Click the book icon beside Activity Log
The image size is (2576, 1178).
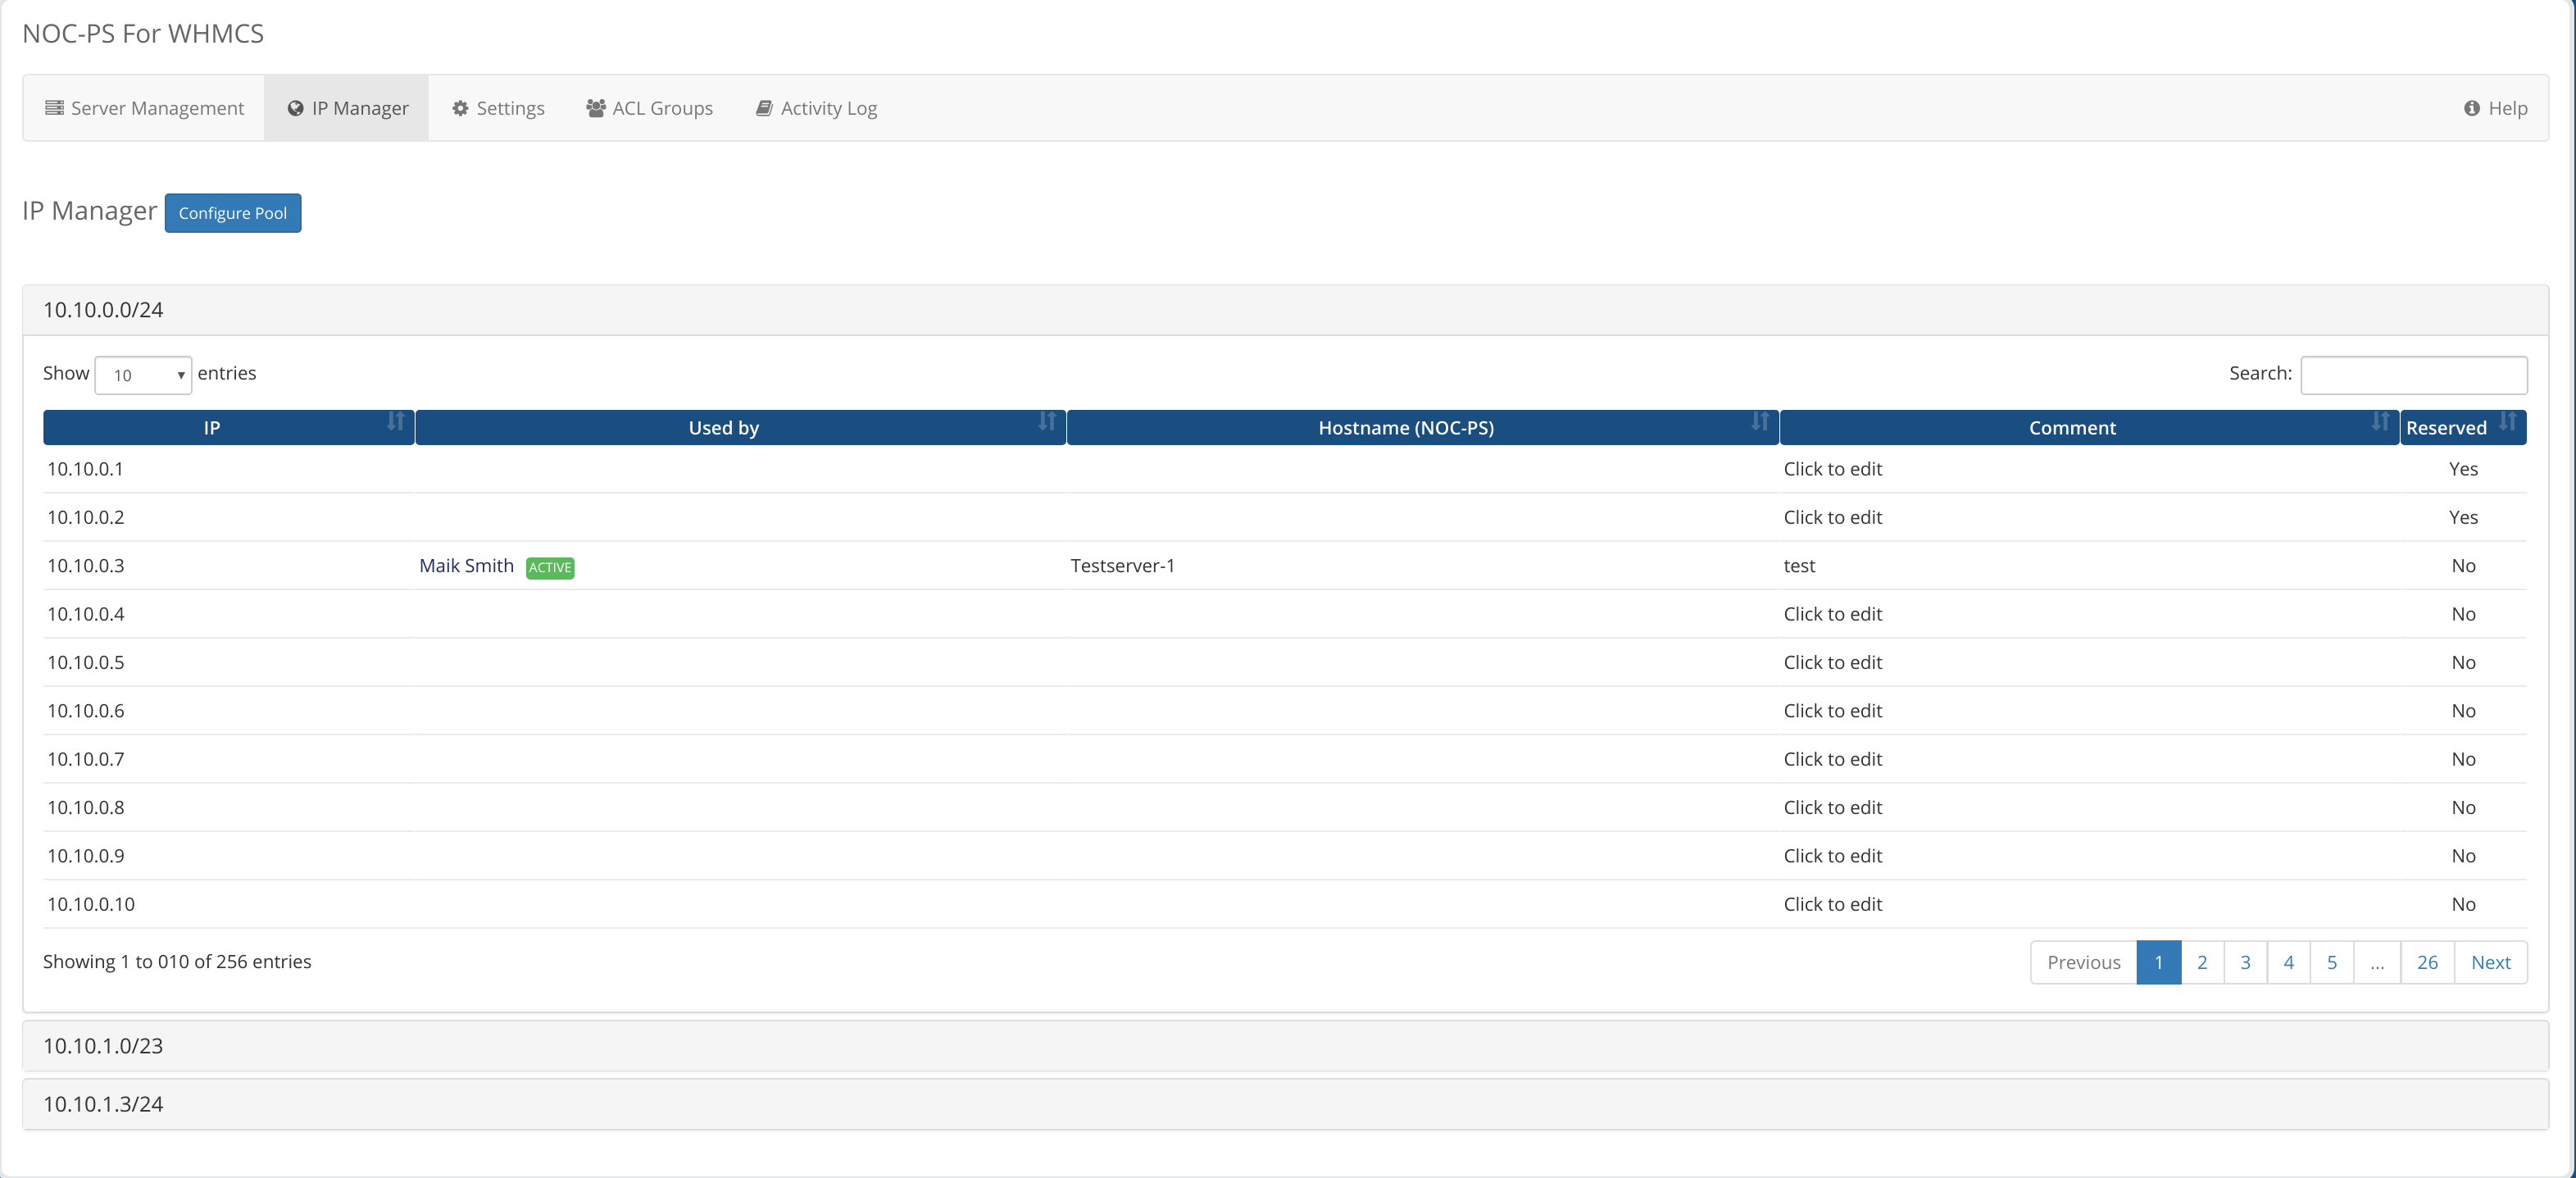tap(764, 108)
